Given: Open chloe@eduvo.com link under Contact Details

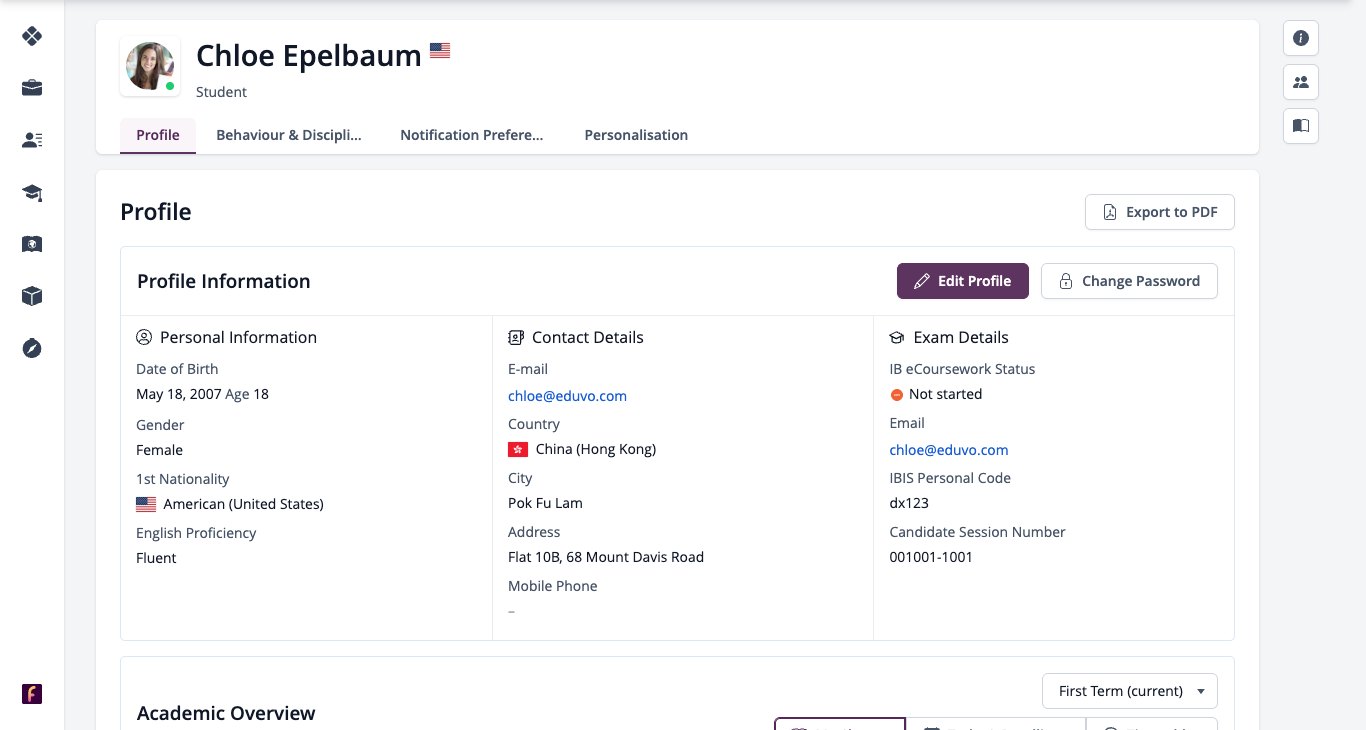Looking at the screenshot, I should pos(567,396).
